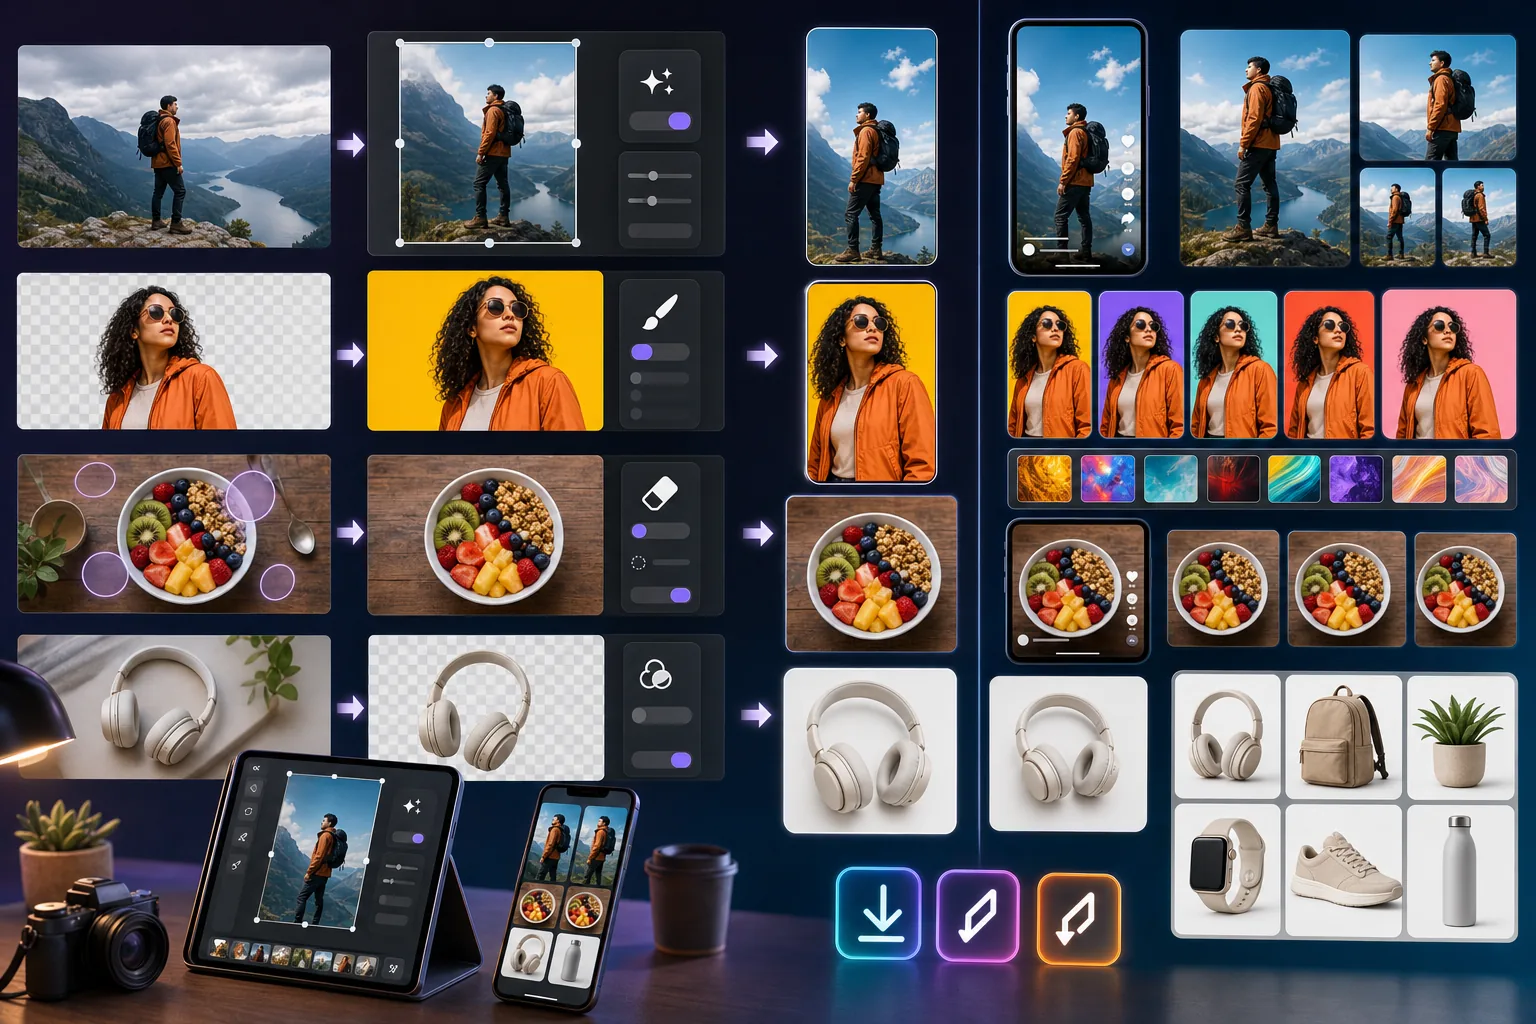The height and width of the screenshot is (1024, 1536).
Task: Select the sneaker product tile
Action: click(x=1343, y=870)
